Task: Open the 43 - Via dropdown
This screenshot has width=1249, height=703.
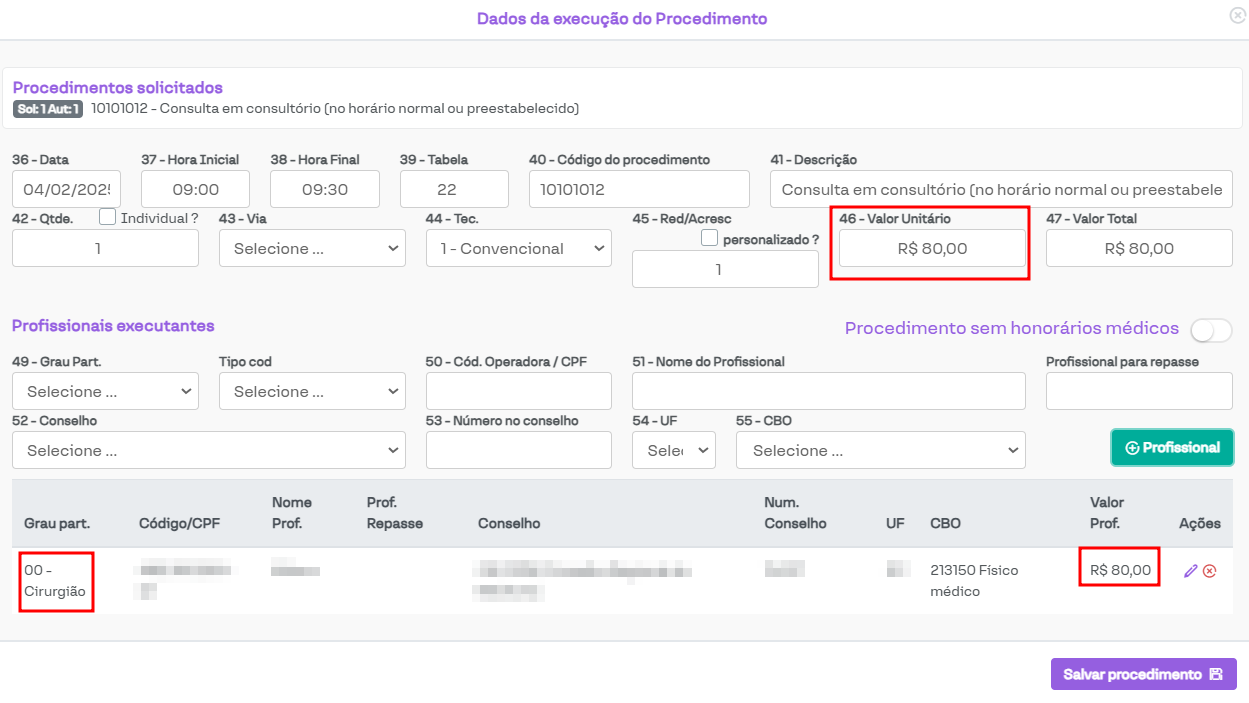Action: [312, 249]
